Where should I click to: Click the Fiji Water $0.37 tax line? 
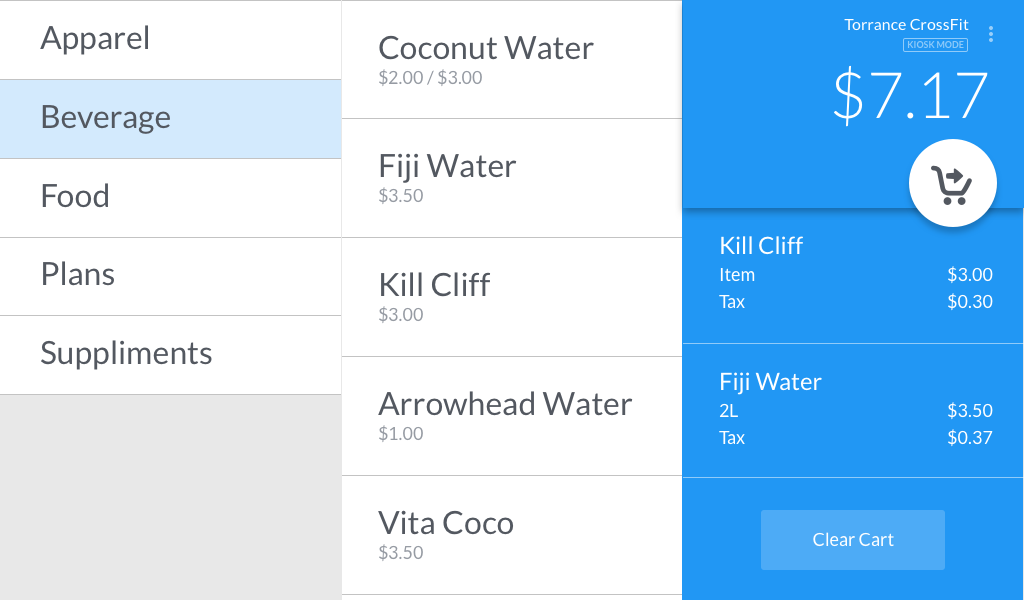pos(855,438)
